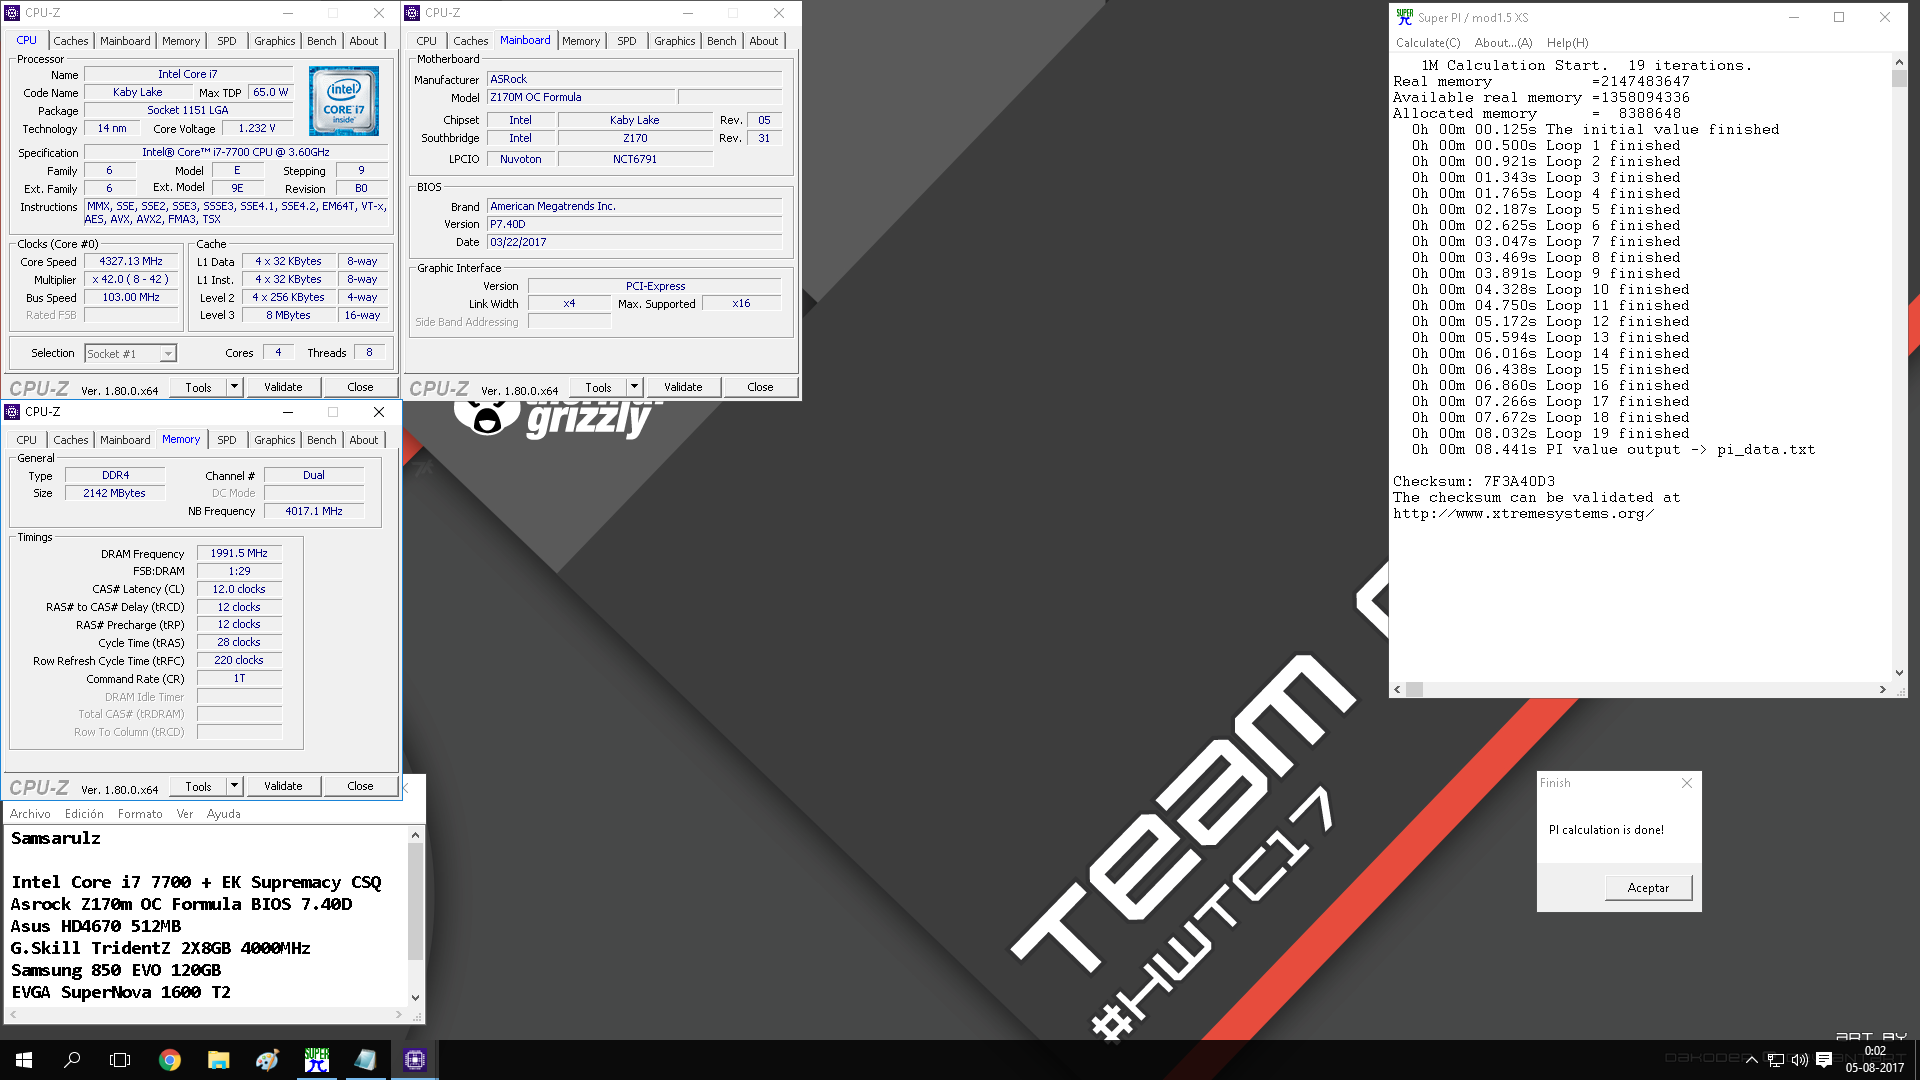Minimize the Super PI window
This screenshot has width=1920, height=1080.
click(x=1794, y=17)
